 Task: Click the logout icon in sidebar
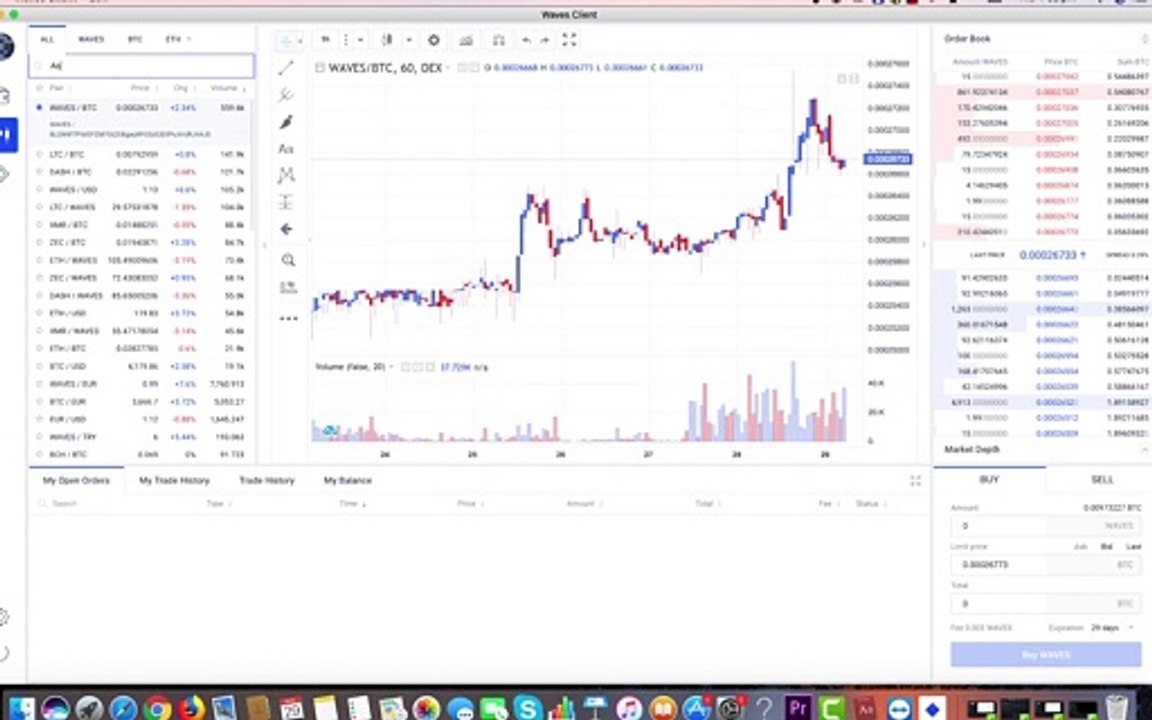point(4,652)
